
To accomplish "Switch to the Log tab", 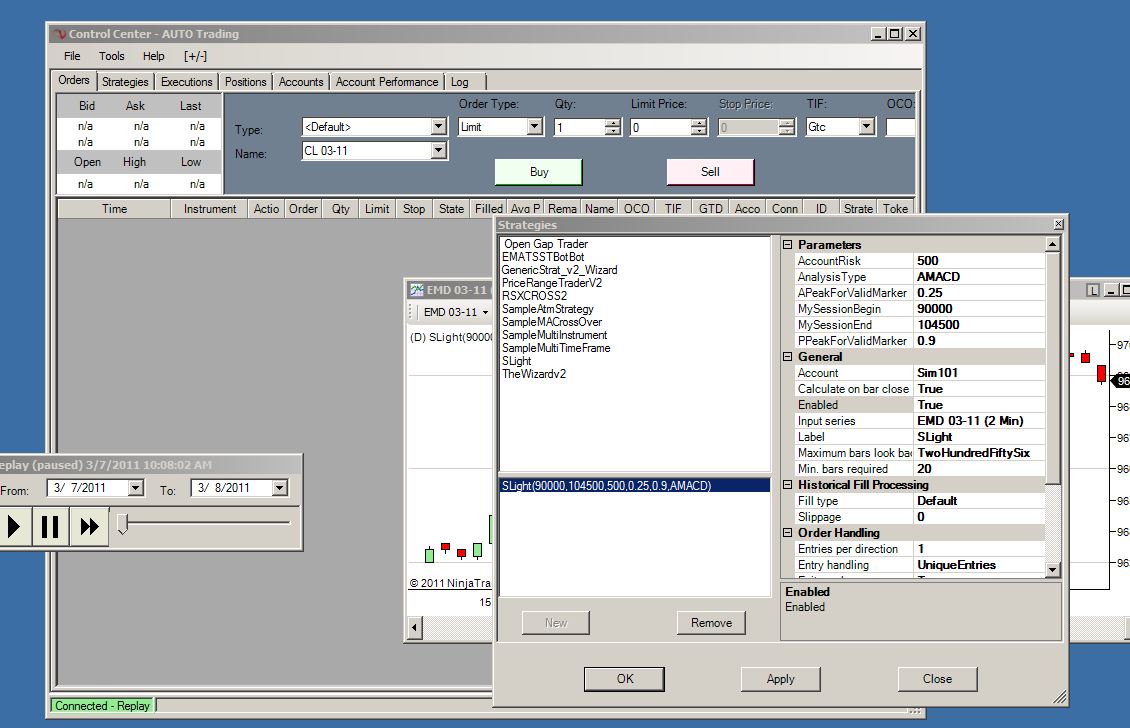I will (x=460, y=81).
